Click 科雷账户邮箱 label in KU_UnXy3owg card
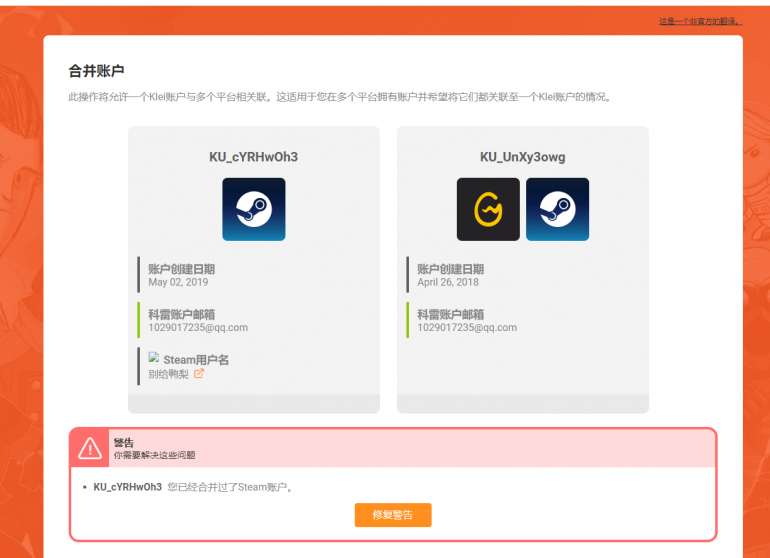This screenshot has width=770, height=558. coord(451,314)
